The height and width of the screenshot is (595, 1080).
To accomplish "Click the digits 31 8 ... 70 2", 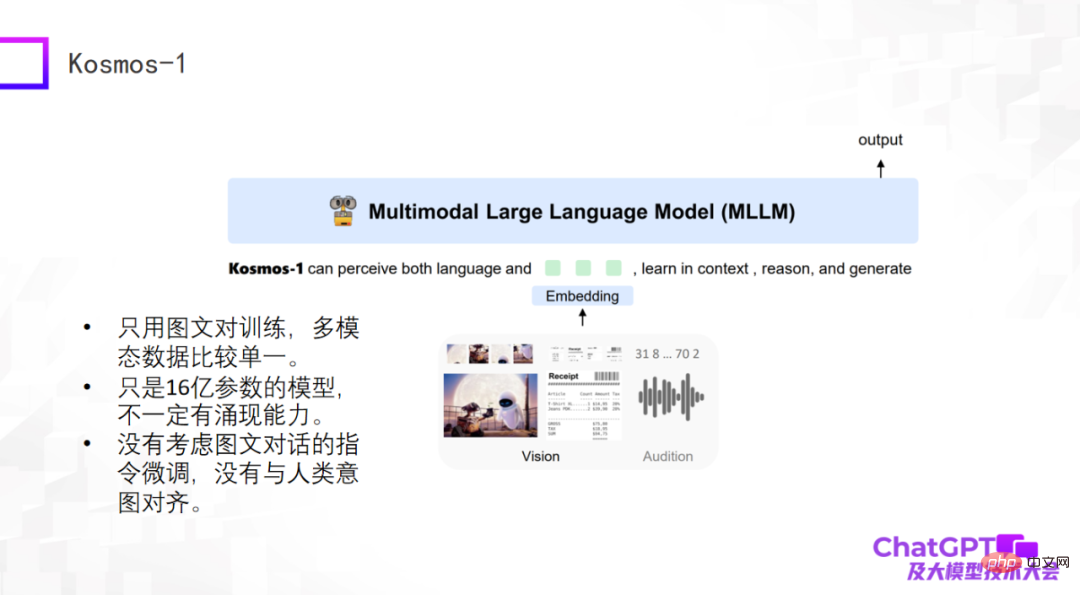I will 667,355.
